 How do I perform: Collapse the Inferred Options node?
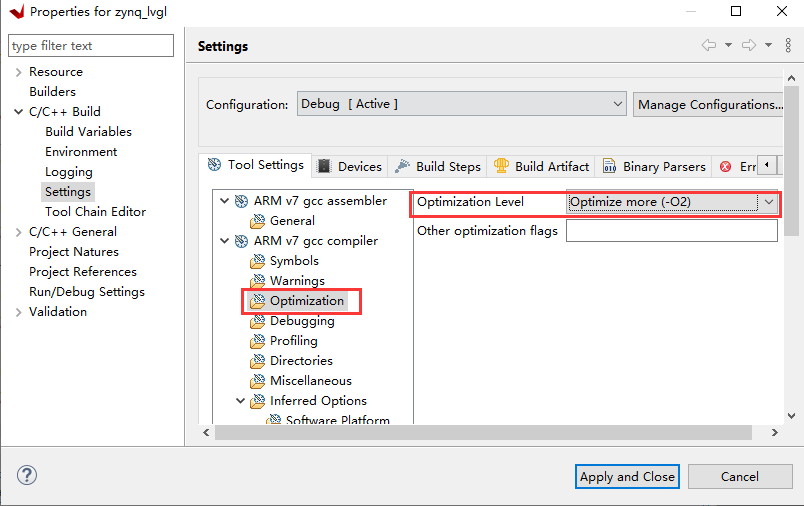pyautogui.click(x=241, y=401)
